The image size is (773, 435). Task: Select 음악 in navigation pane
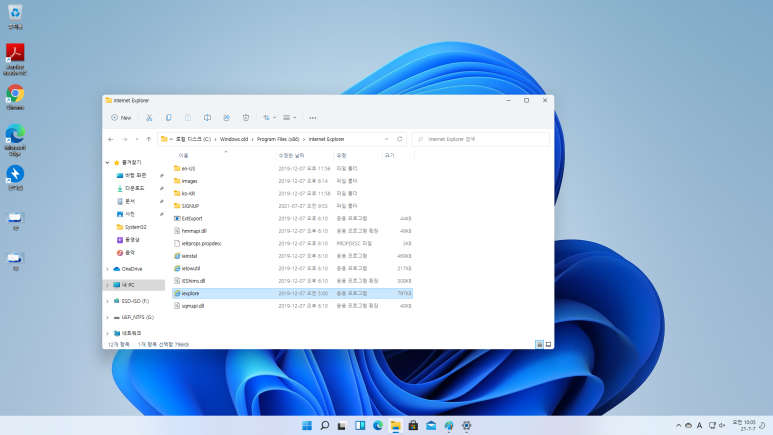(x=130, y=253)
